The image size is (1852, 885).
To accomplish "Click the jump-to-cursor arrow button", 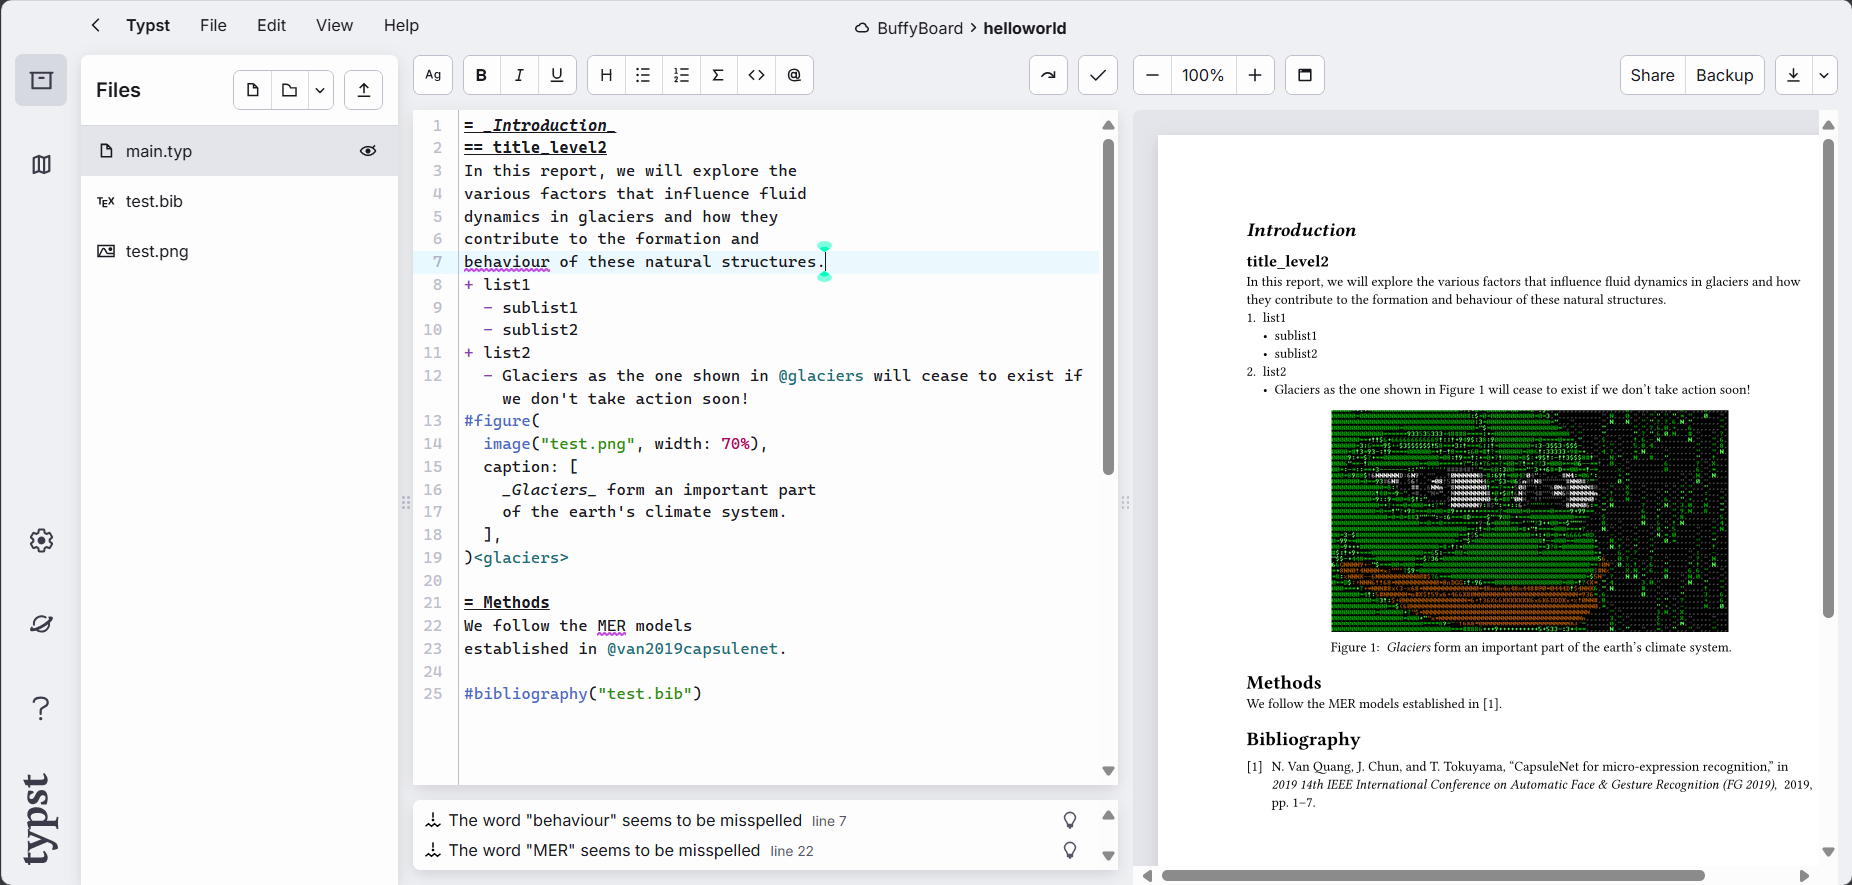I will tap(1048, 75).
